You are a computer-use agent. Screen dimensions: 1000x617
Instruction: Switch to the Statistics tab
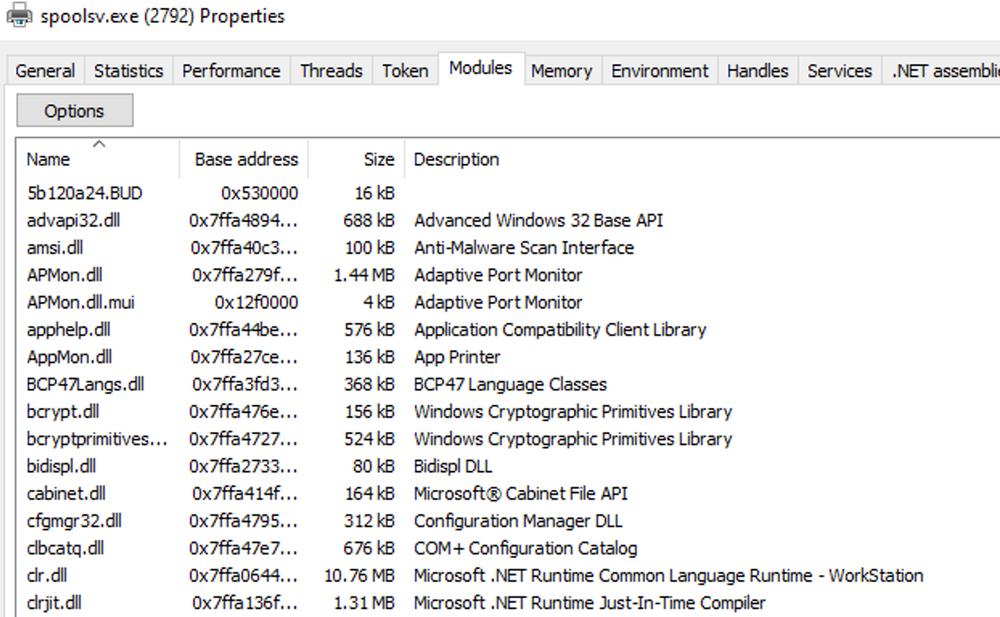coord(128,71)
